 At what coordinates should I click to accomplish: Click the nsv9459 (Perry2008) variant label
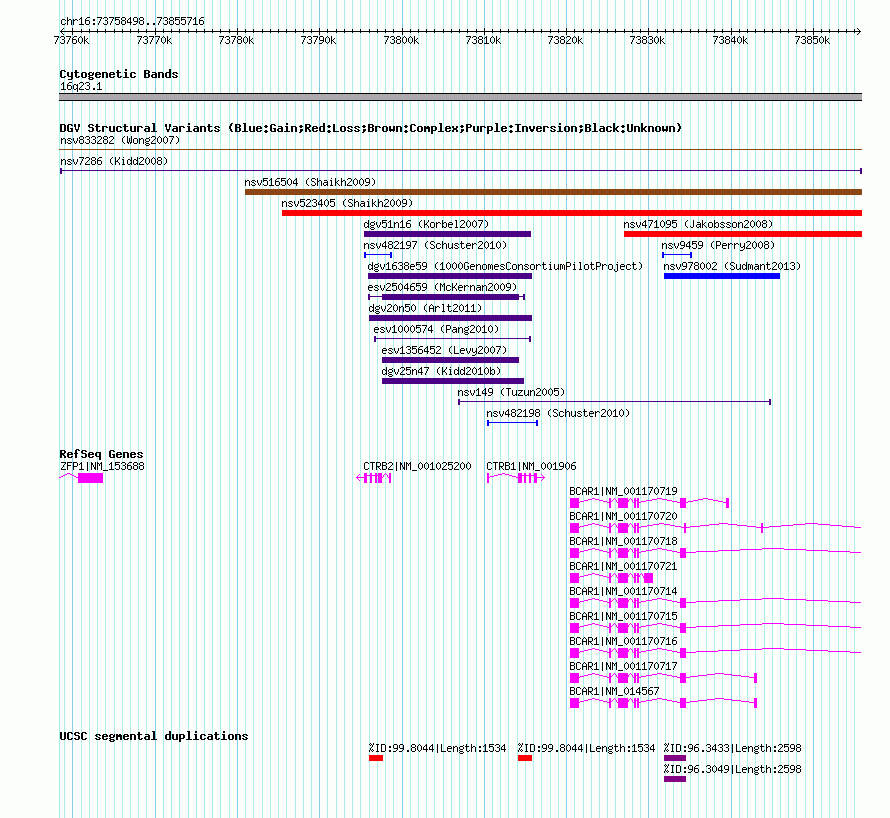pyautogui.click(x=718, y=245)
